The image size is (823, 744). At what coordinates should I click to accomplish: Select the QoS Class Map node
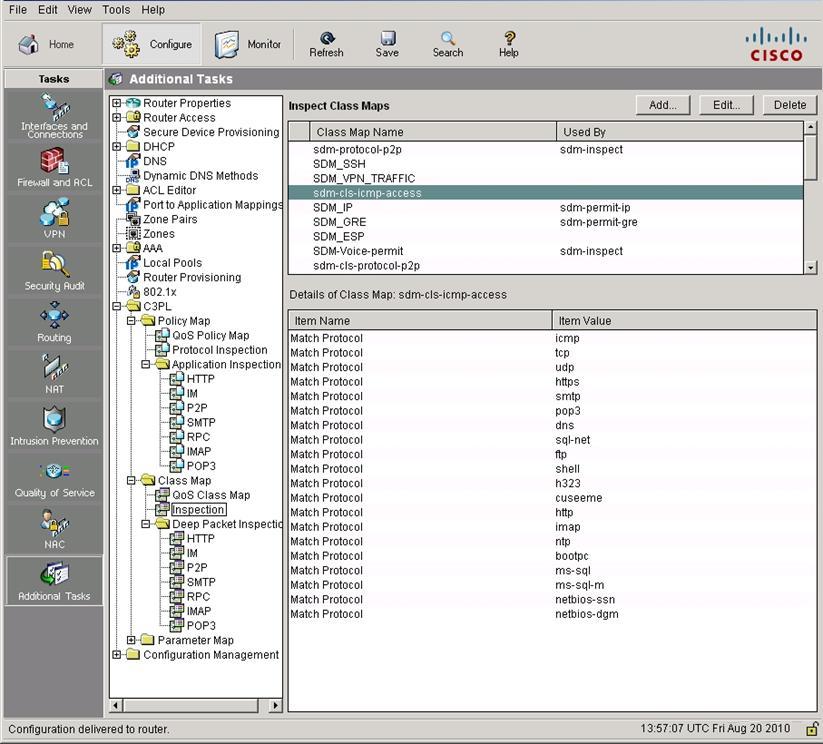[x=211, y=495]
